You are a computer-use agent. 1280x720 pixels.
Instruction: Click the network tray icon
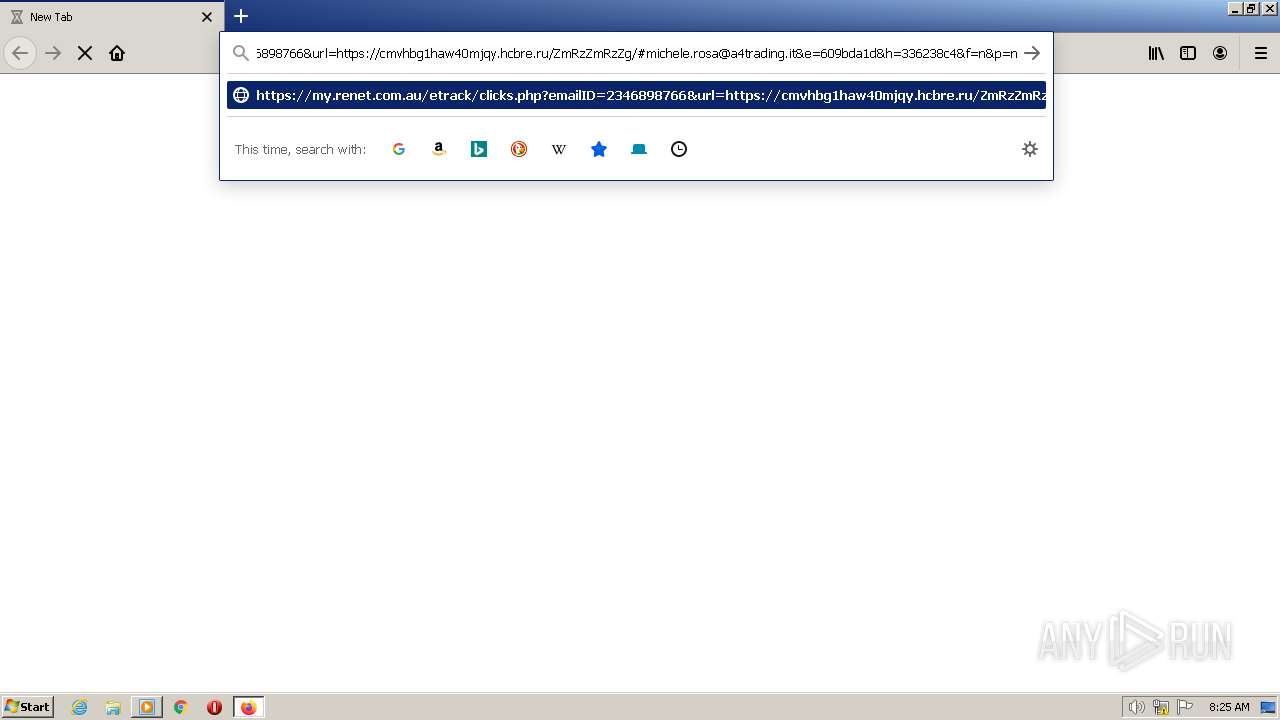[1161, 707]
